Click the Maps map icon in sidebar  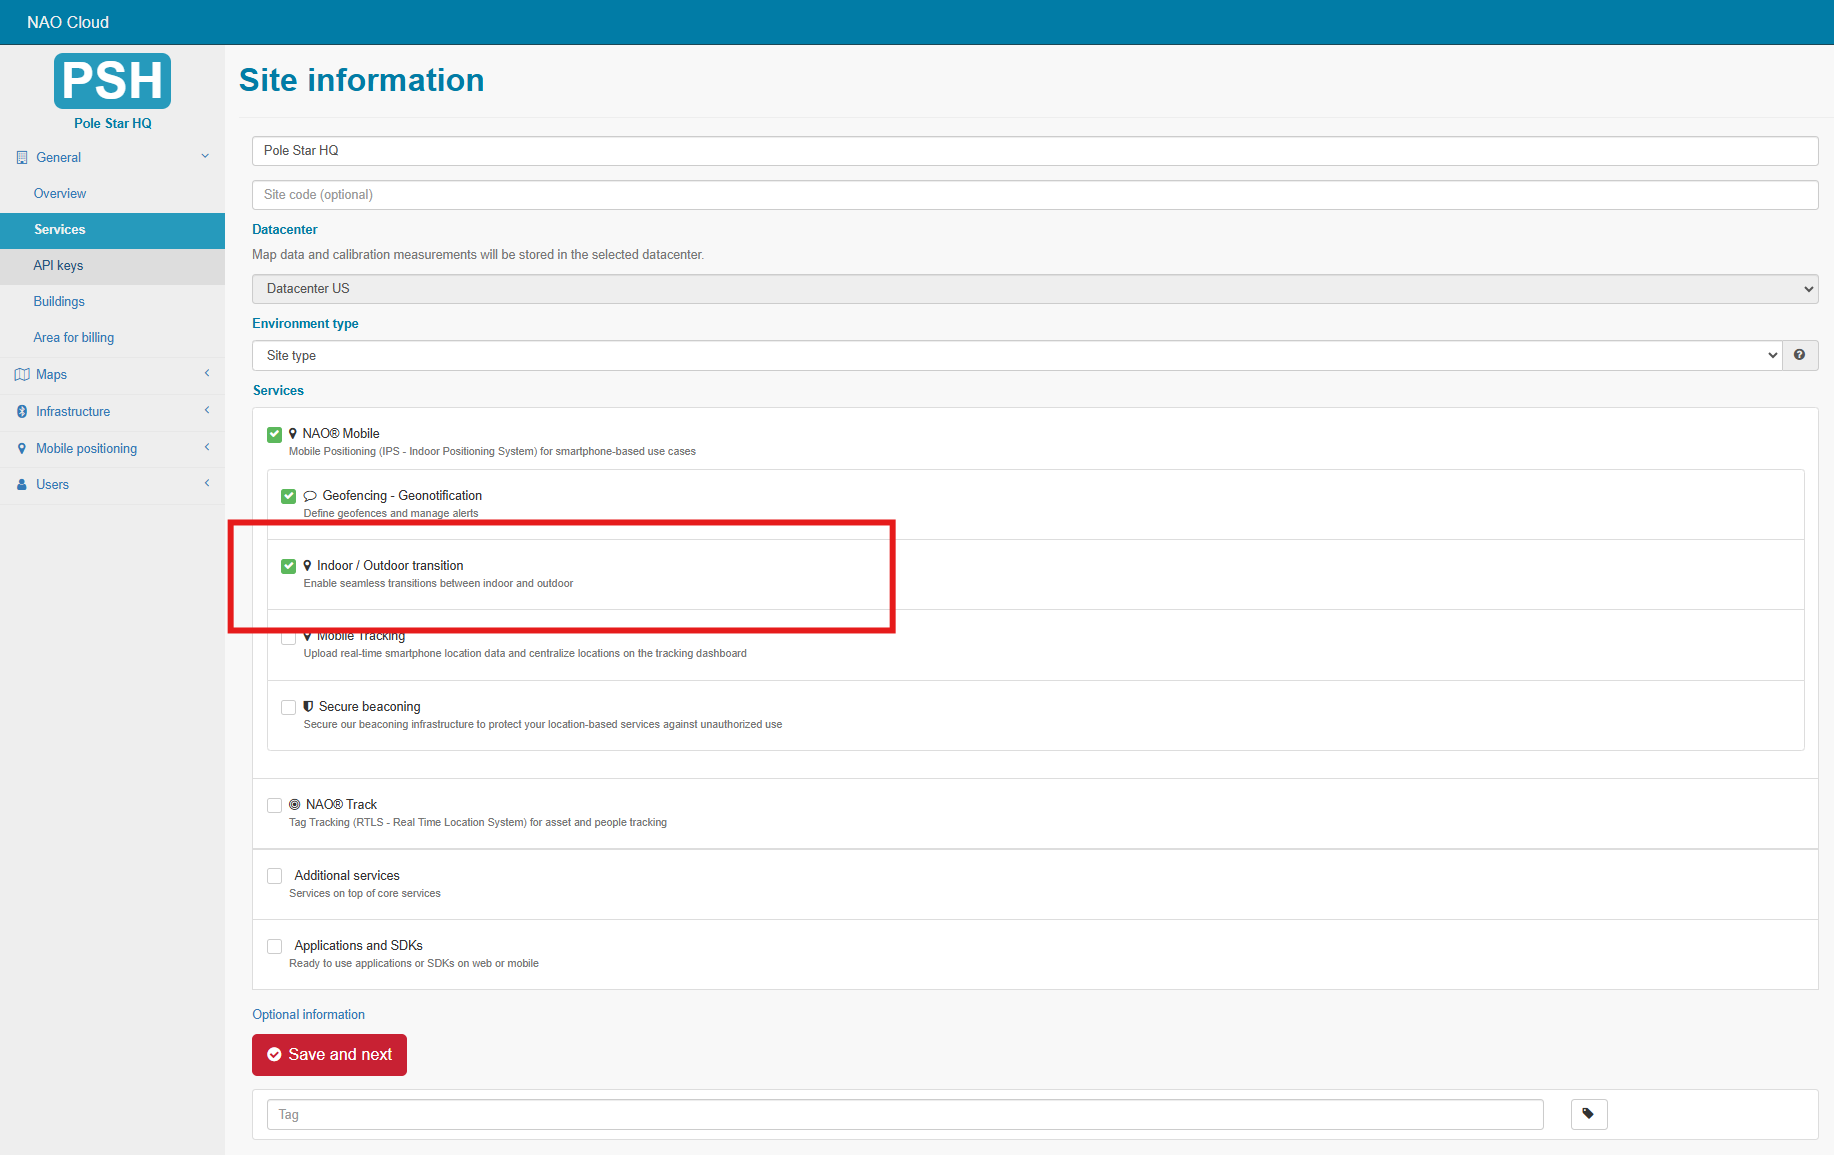[22, 374]
